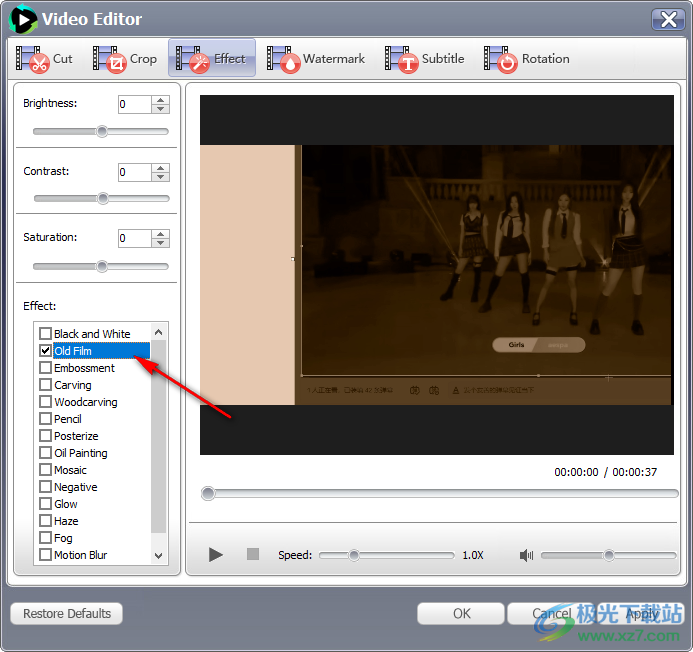Open the Cut tool icon

click(x=32, y=60)
